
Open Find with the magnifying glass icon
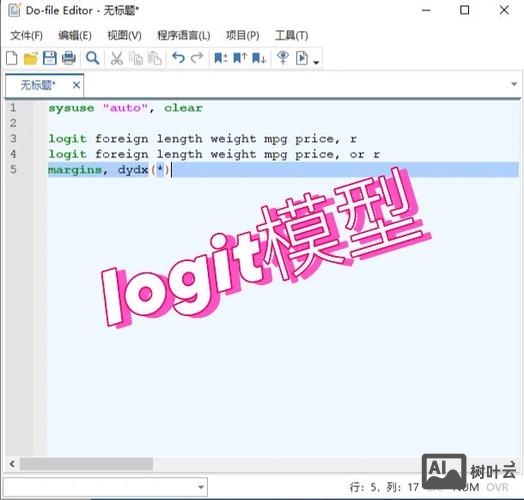pos(92,58)
